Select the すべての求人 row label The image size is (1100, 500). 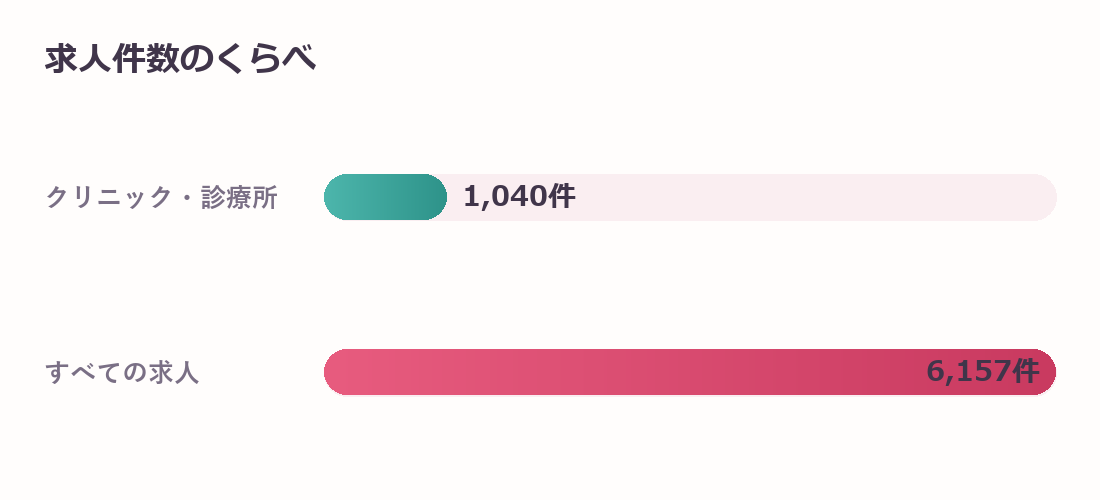click(x=123, y=372)
